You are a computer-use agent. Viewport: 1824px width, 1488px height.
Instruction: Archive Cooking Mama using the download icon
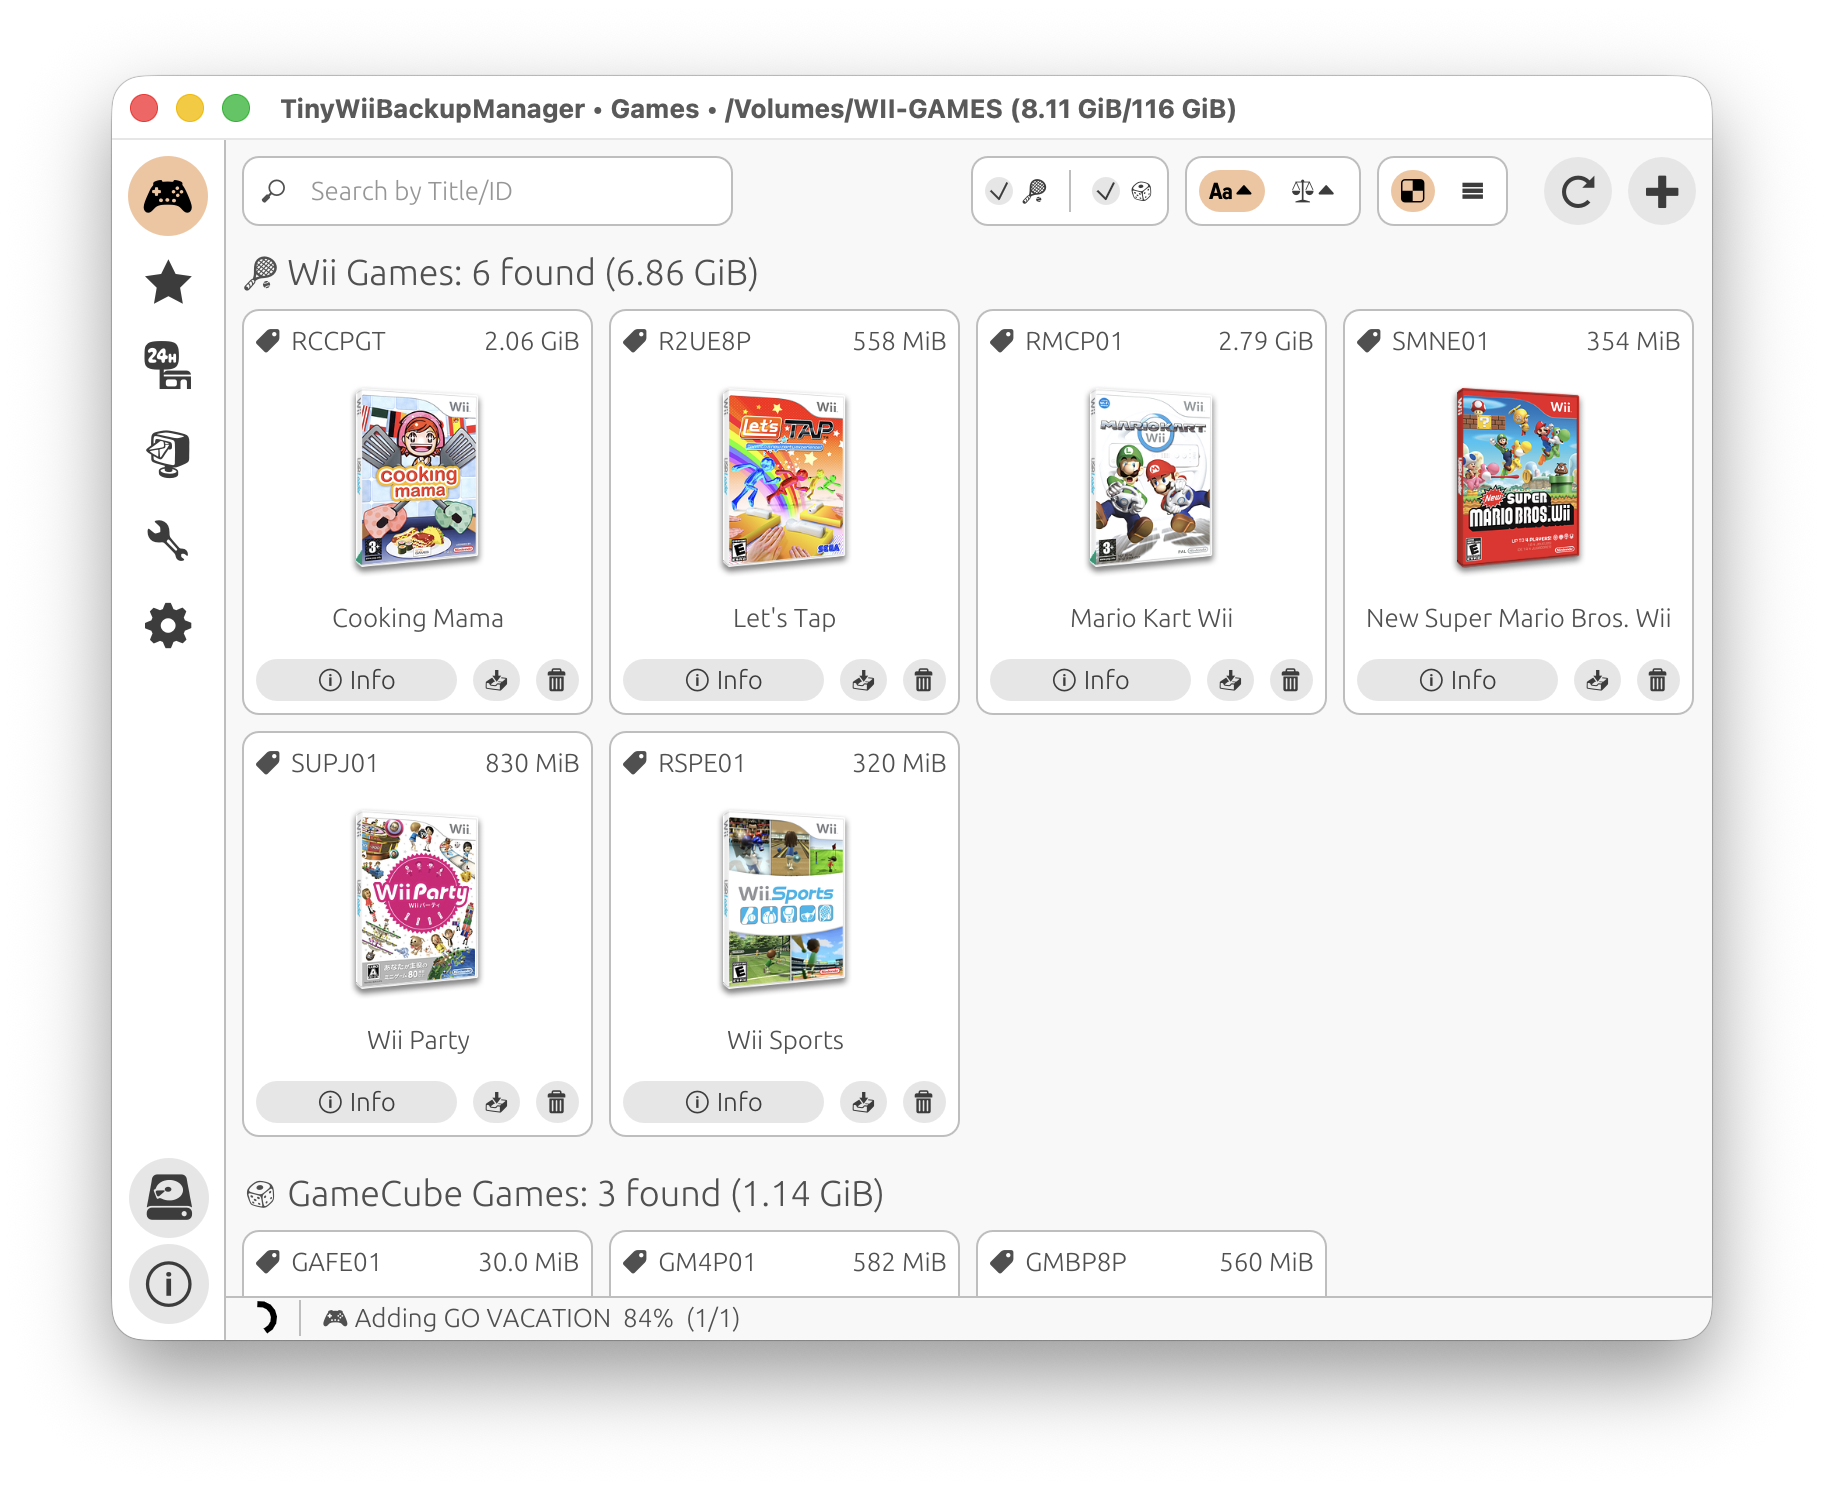point(496,680)
